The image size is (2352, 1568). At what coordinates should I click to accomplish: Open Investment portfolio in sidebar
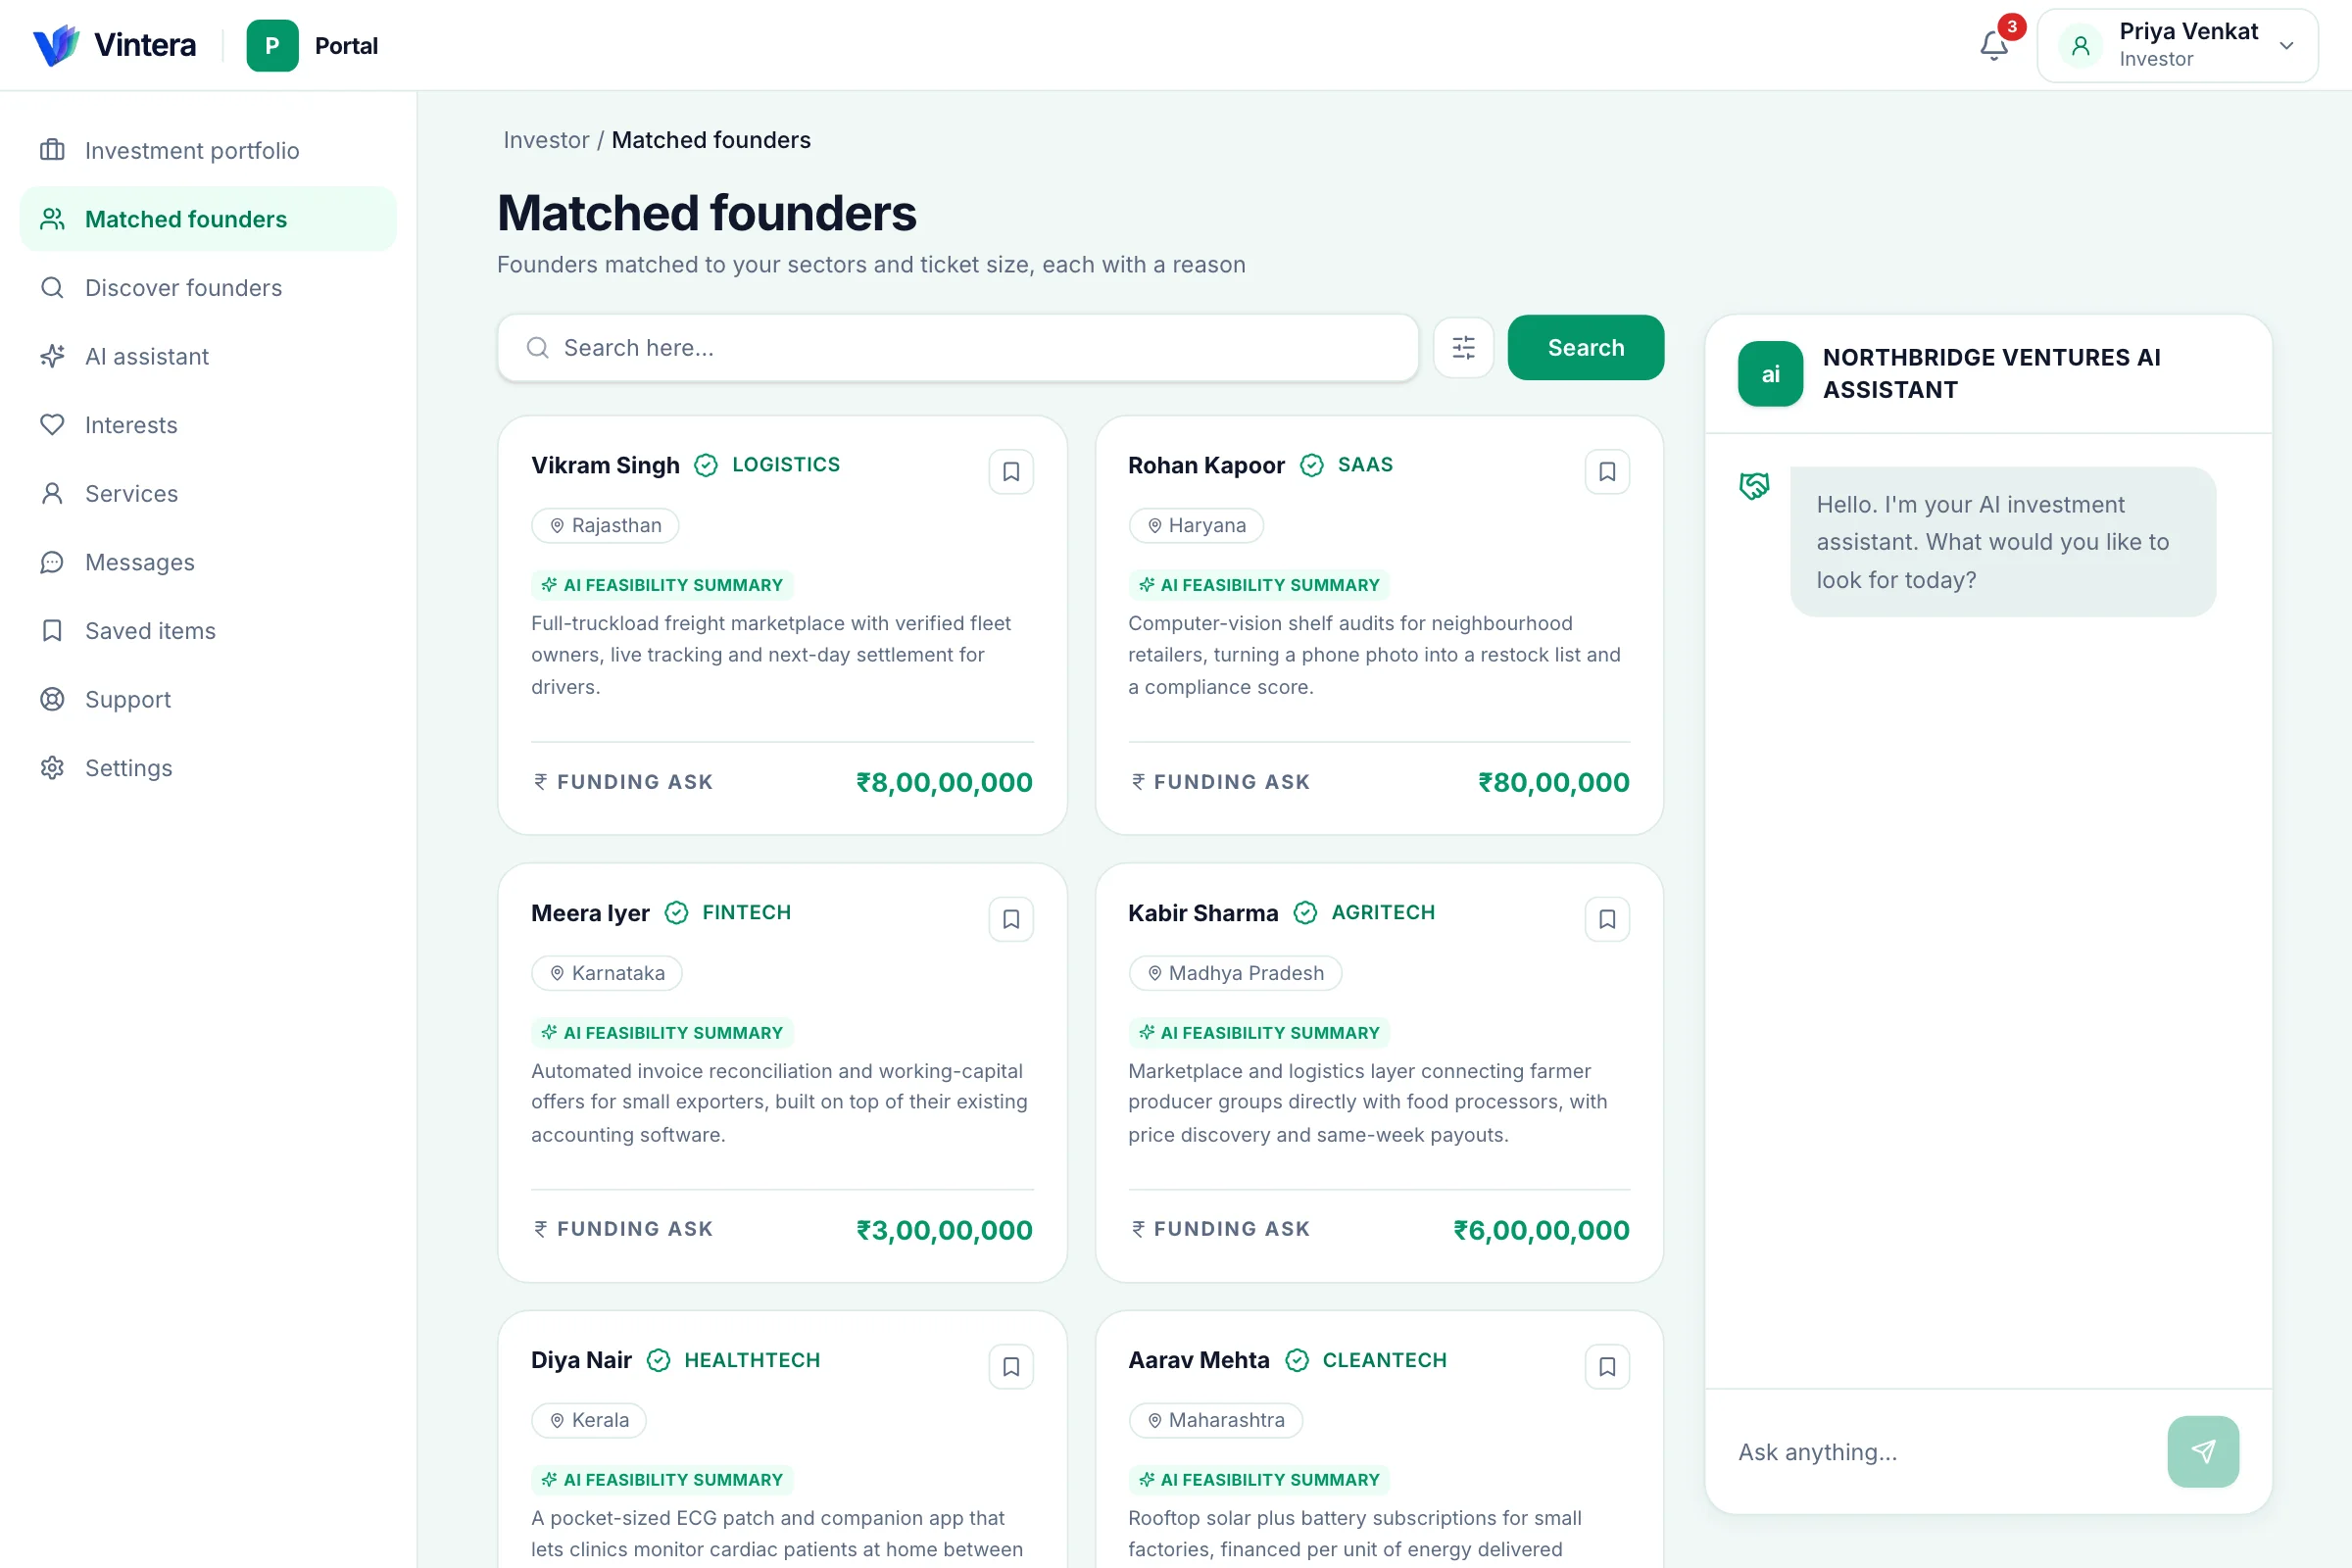pyautogui.click(x=208, y=150)
